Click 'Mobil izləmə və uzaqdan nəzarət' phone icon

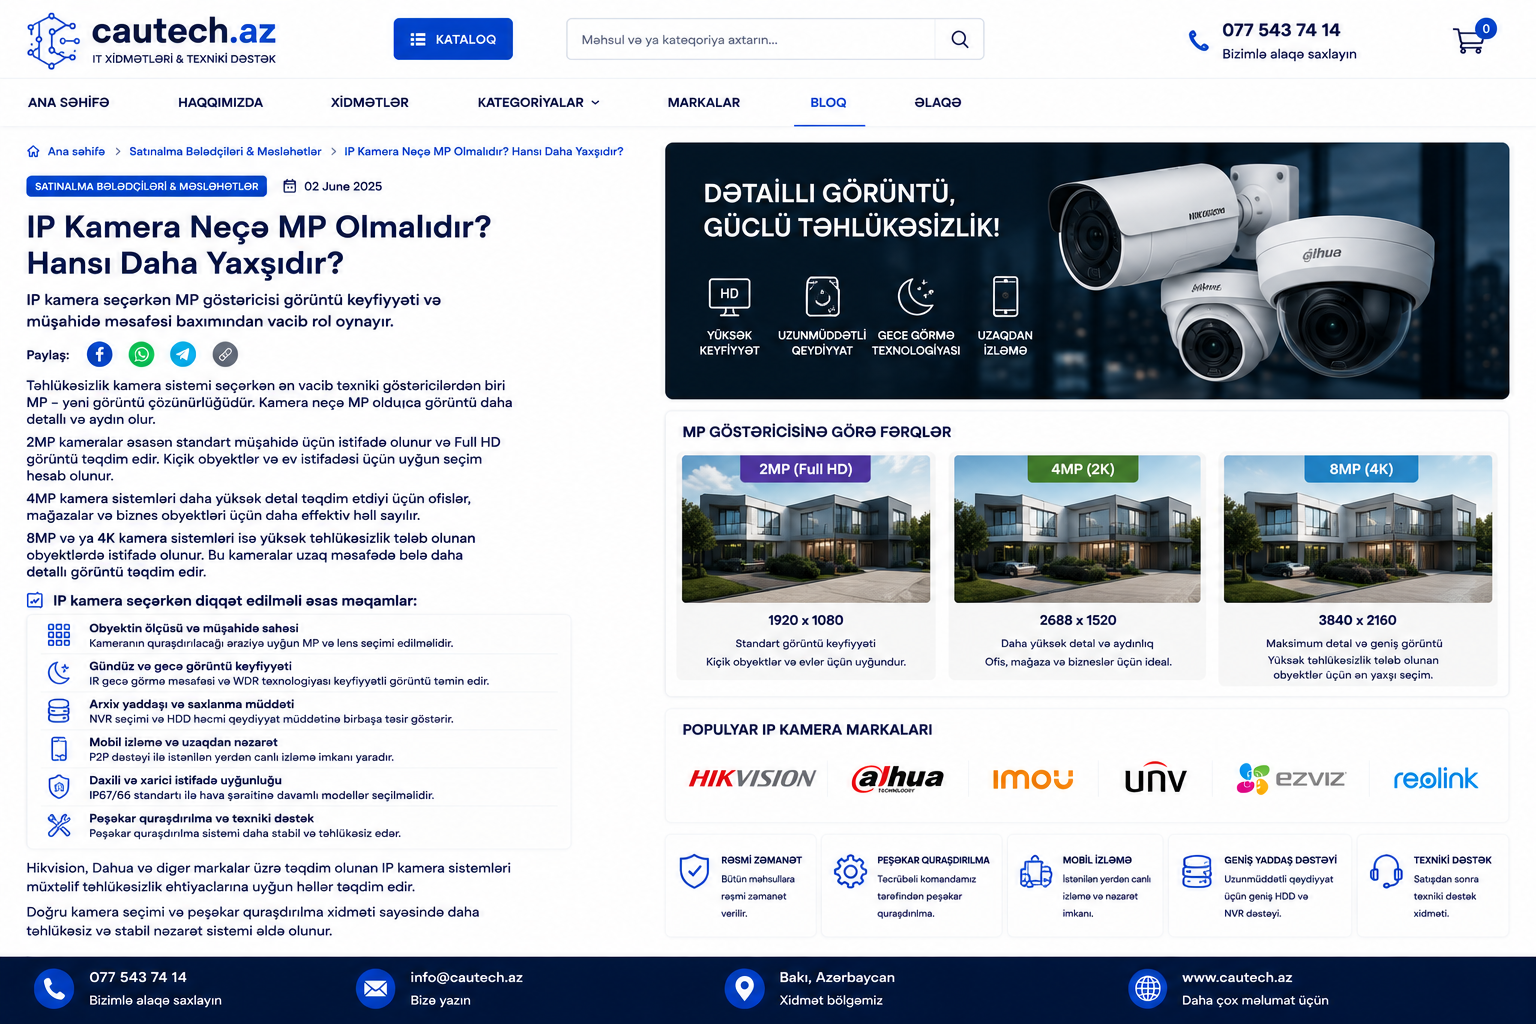59,749
